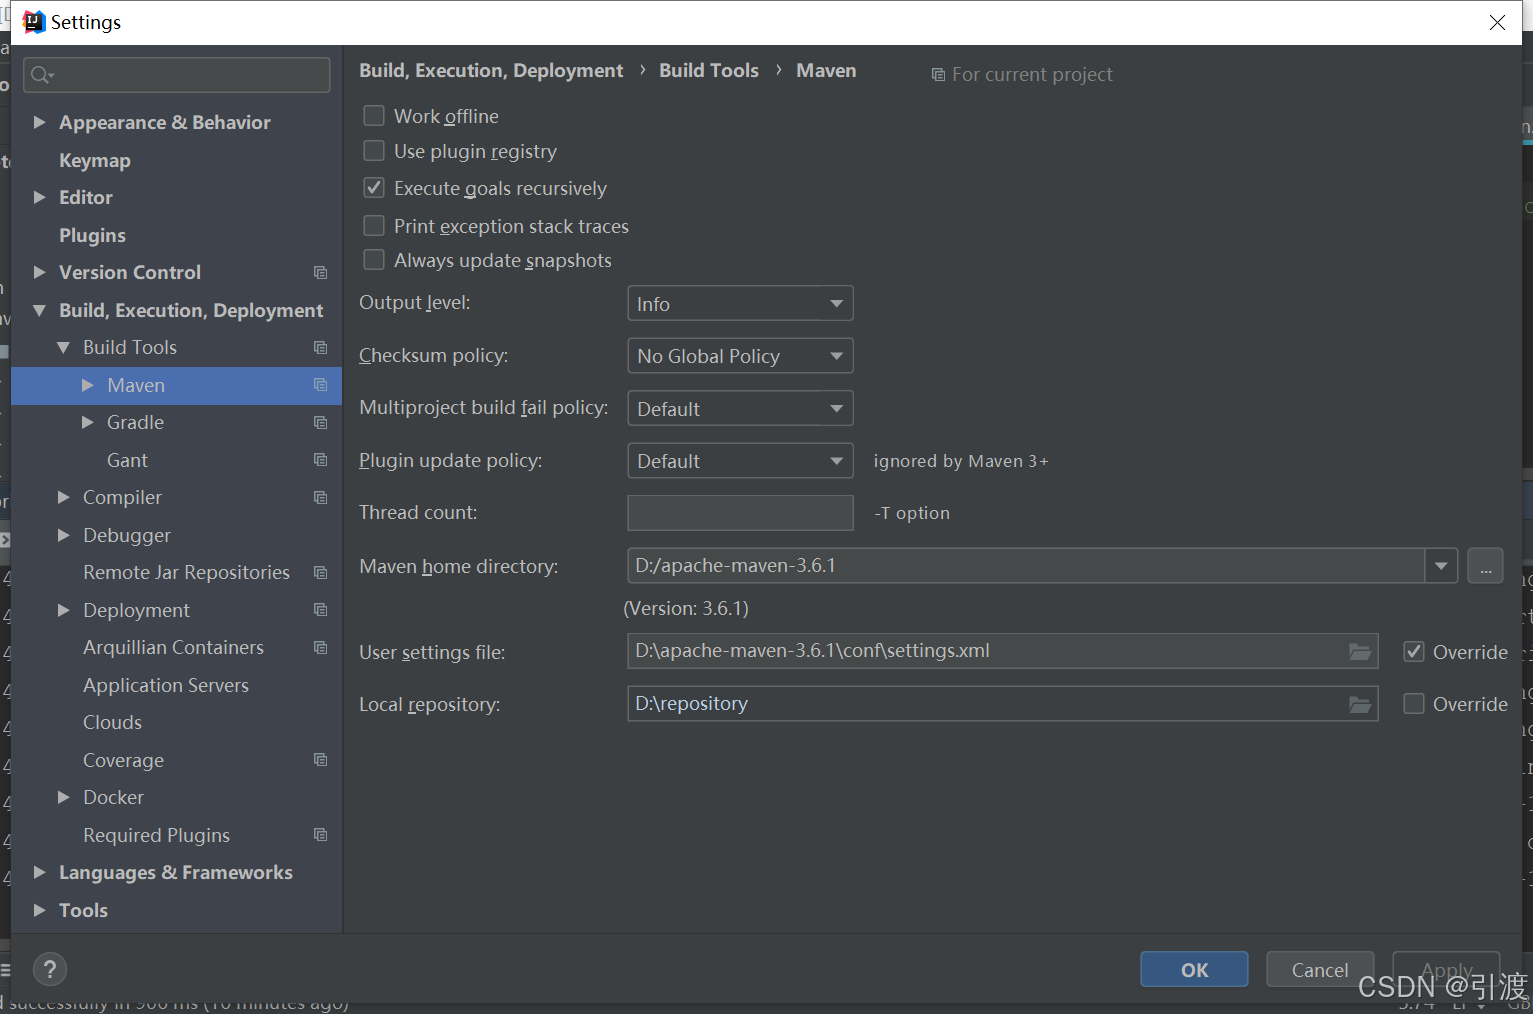The height and width of the screenshot is (1014, 1533).
Task: Click the For current project icon
Action: click(x=938, y=75)
